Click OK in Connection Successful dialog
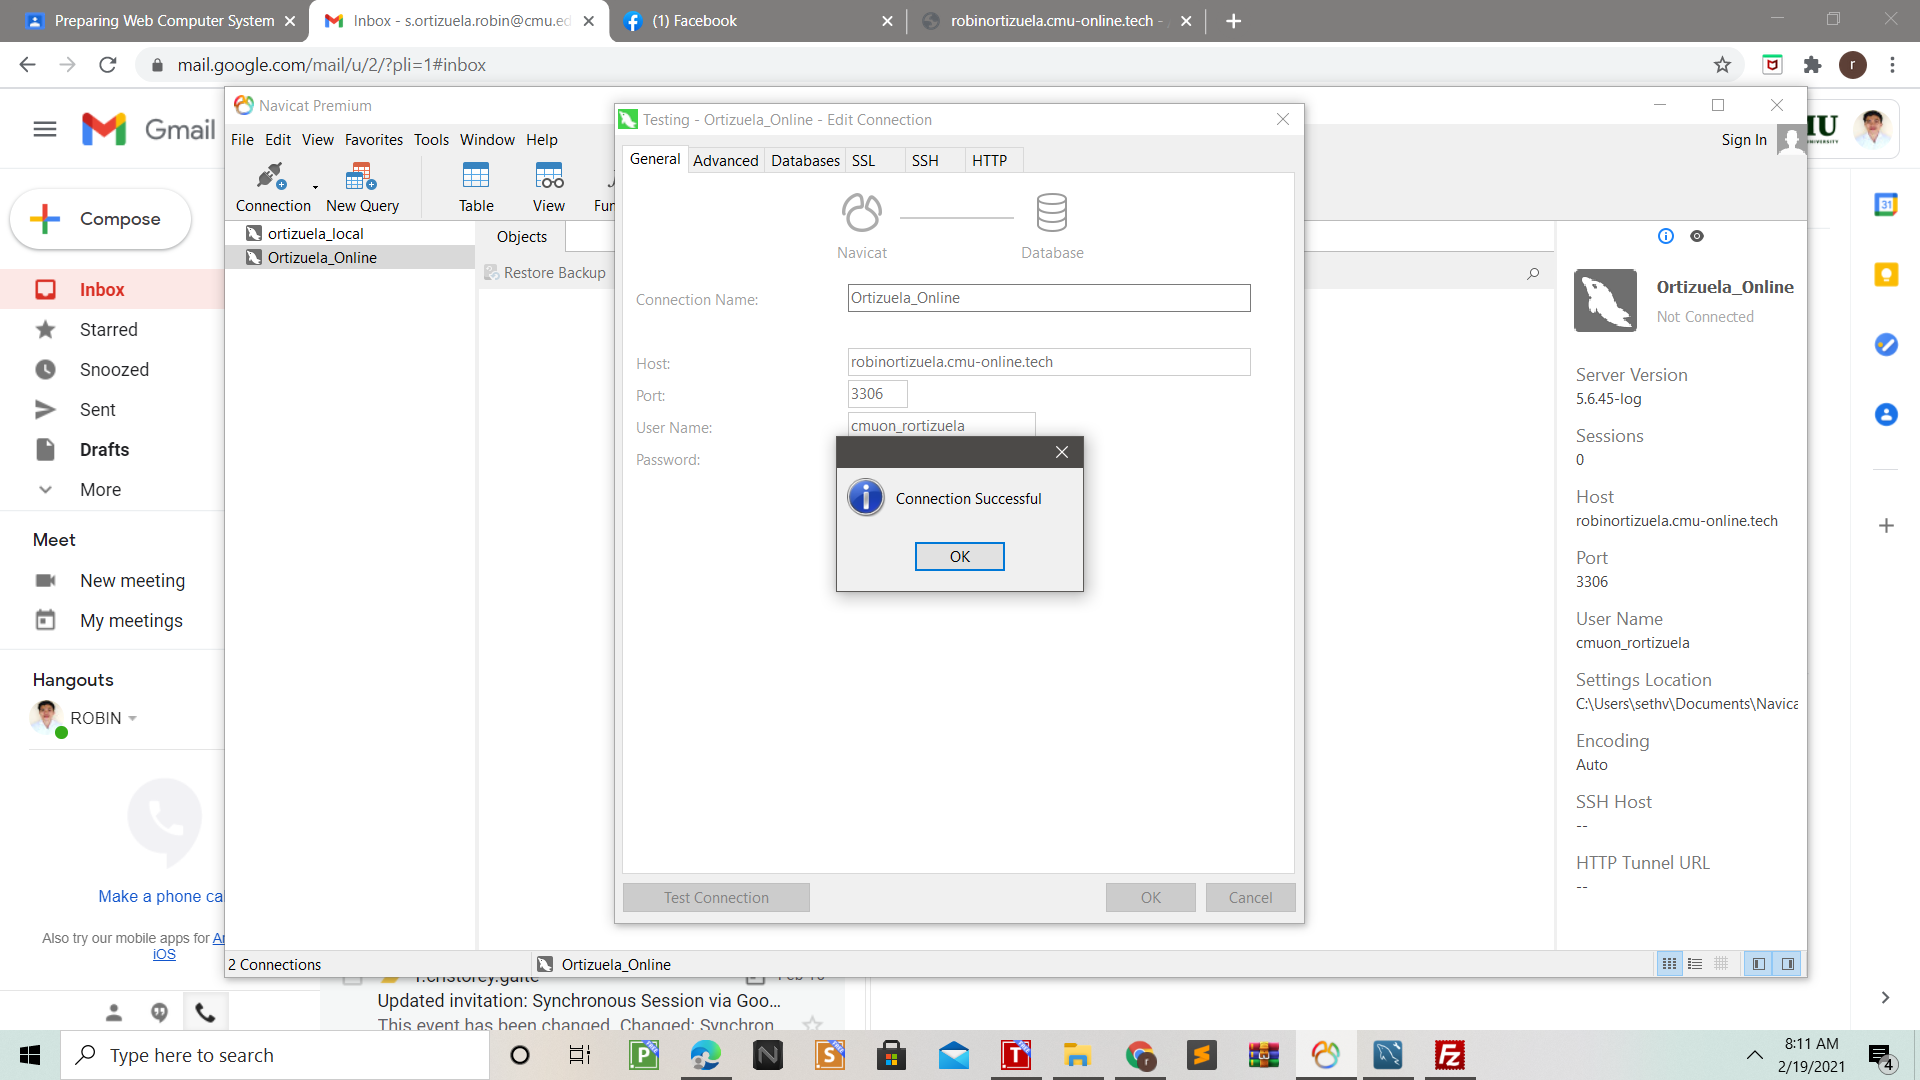Viewport: 1920px width, 1080px height. pos(959,557)
